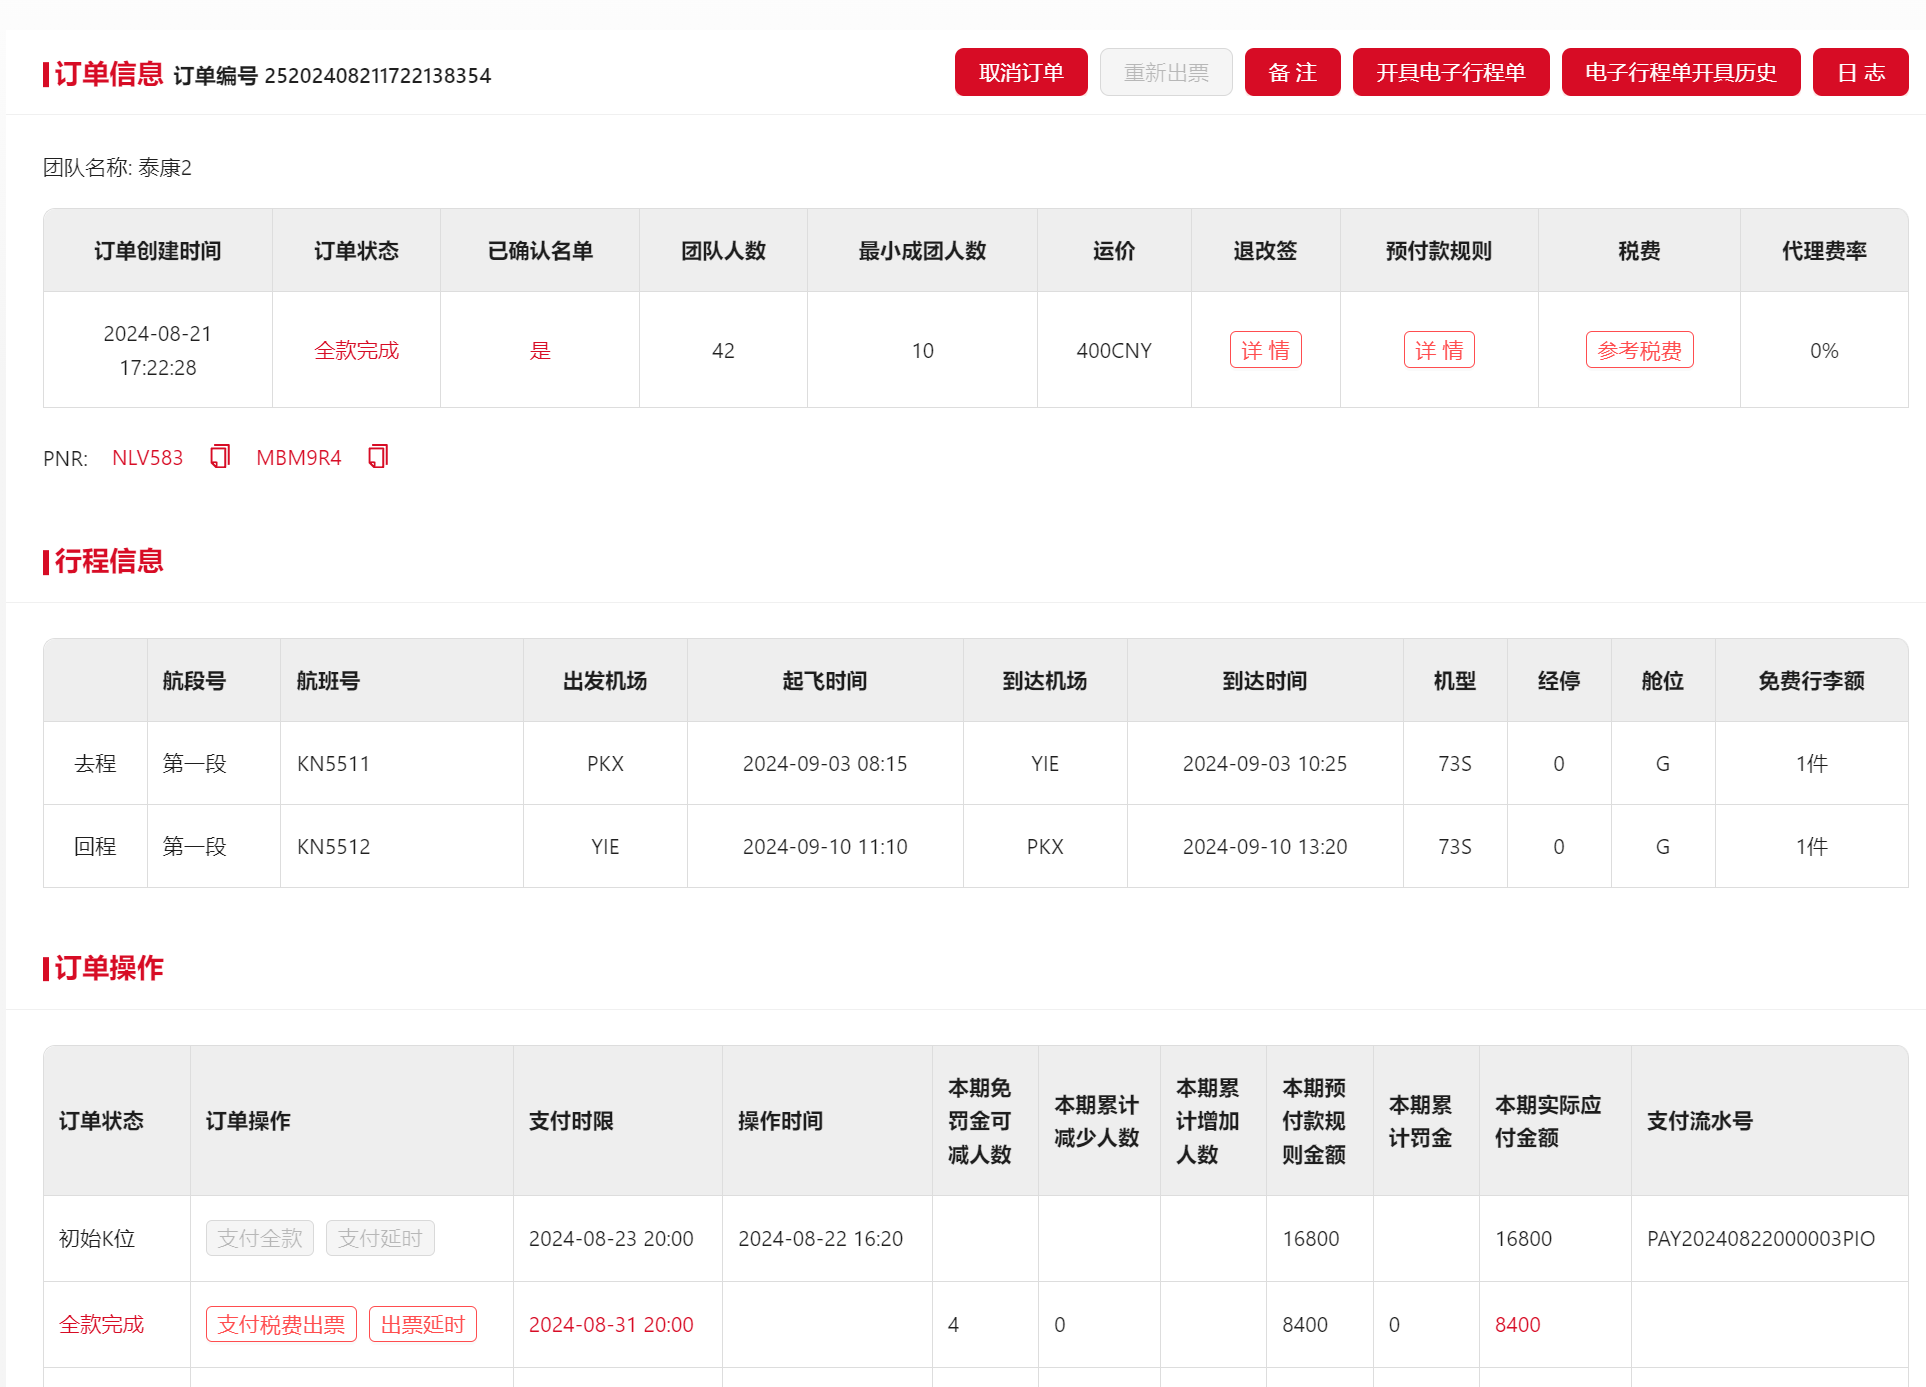Click 支付税费出票 in order operations
1926x1387 pixels.
pos(281,1324)
